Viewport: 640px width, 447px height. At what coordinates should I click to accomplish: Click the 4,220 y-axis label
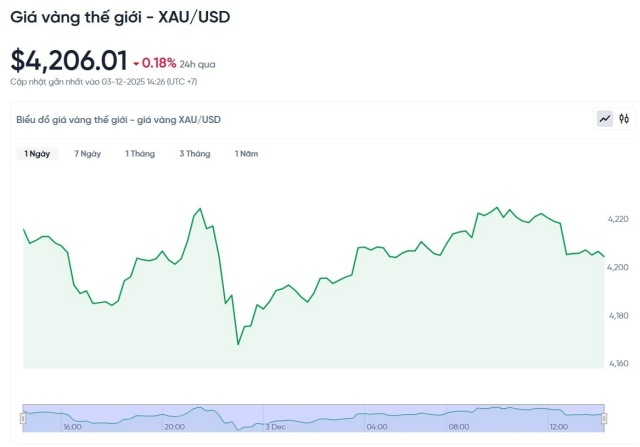click(x=617, y=218)
